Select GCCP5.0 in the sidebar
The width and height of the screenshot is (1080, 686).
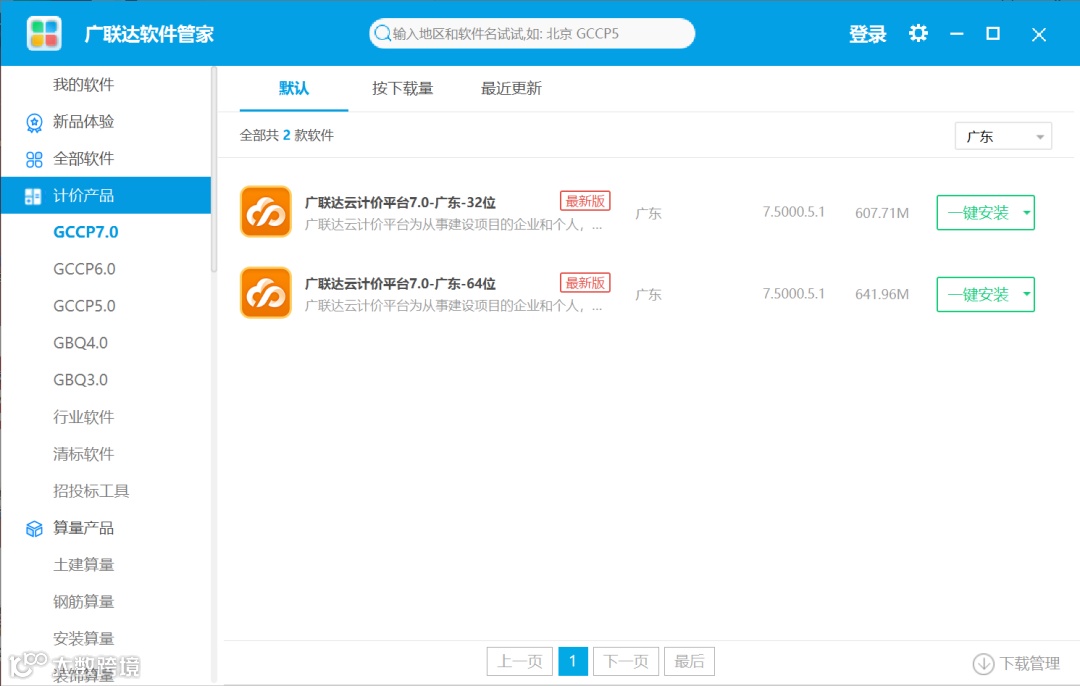(84, 306)
